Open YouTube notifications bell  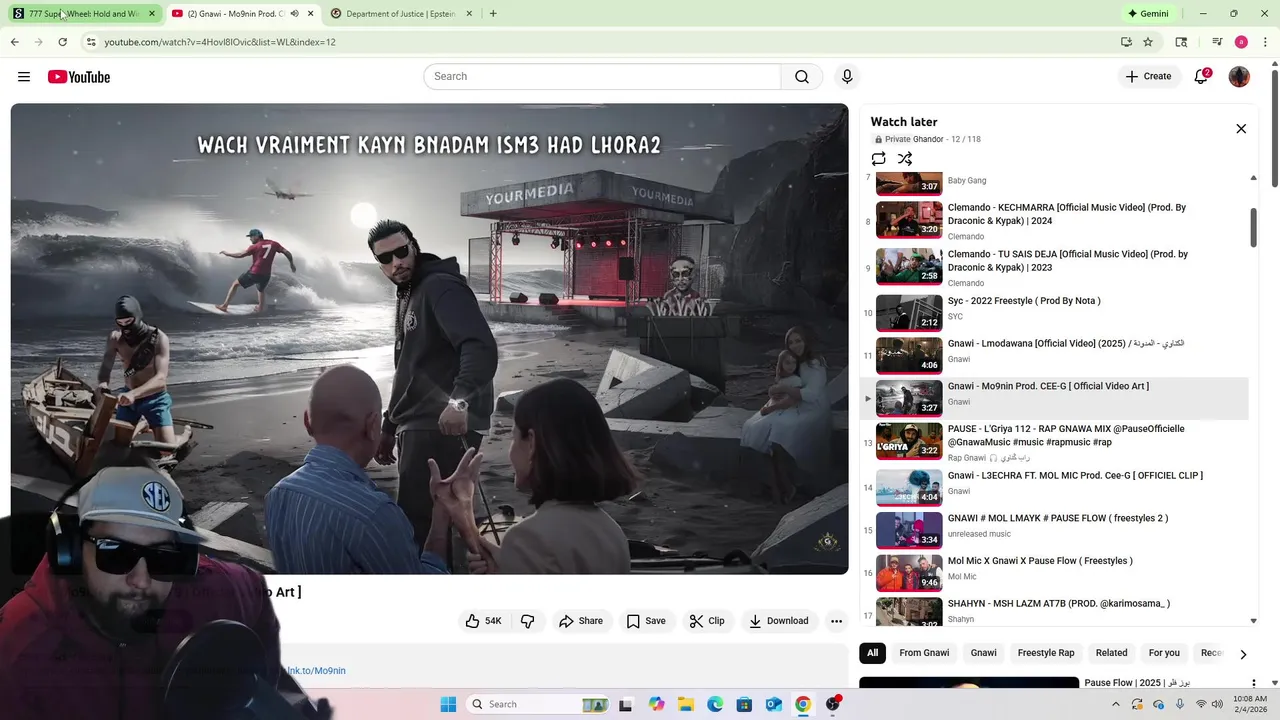(1201, 77)
